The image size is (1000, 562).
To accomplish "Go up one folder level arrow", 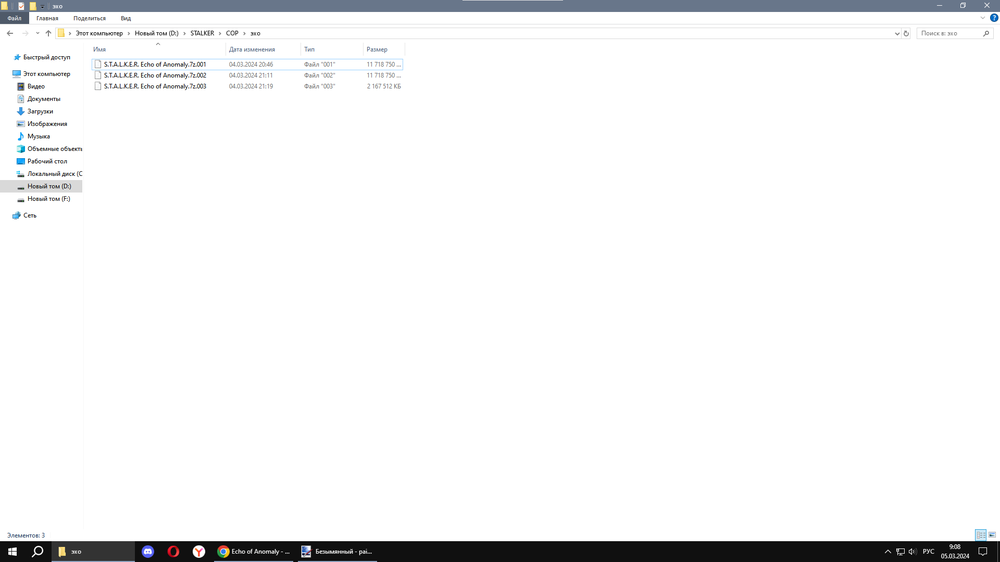I will [x=48, y=33].
